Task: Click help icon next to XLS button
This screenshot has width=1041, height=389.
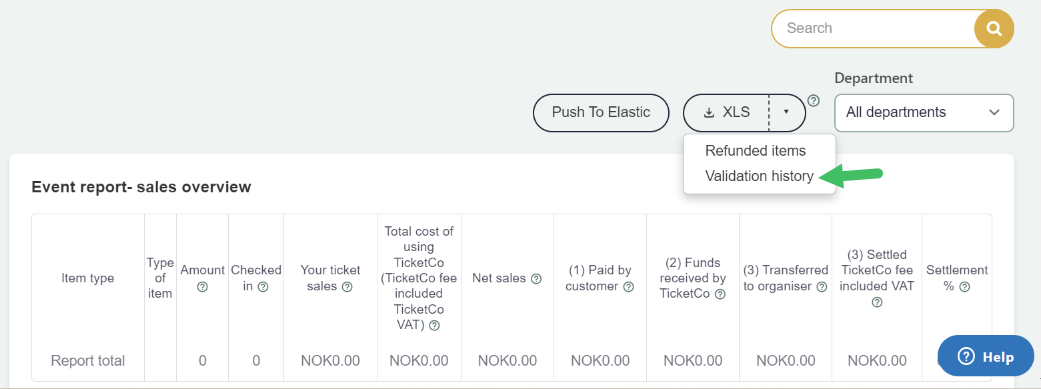Action: pos(813,101)
